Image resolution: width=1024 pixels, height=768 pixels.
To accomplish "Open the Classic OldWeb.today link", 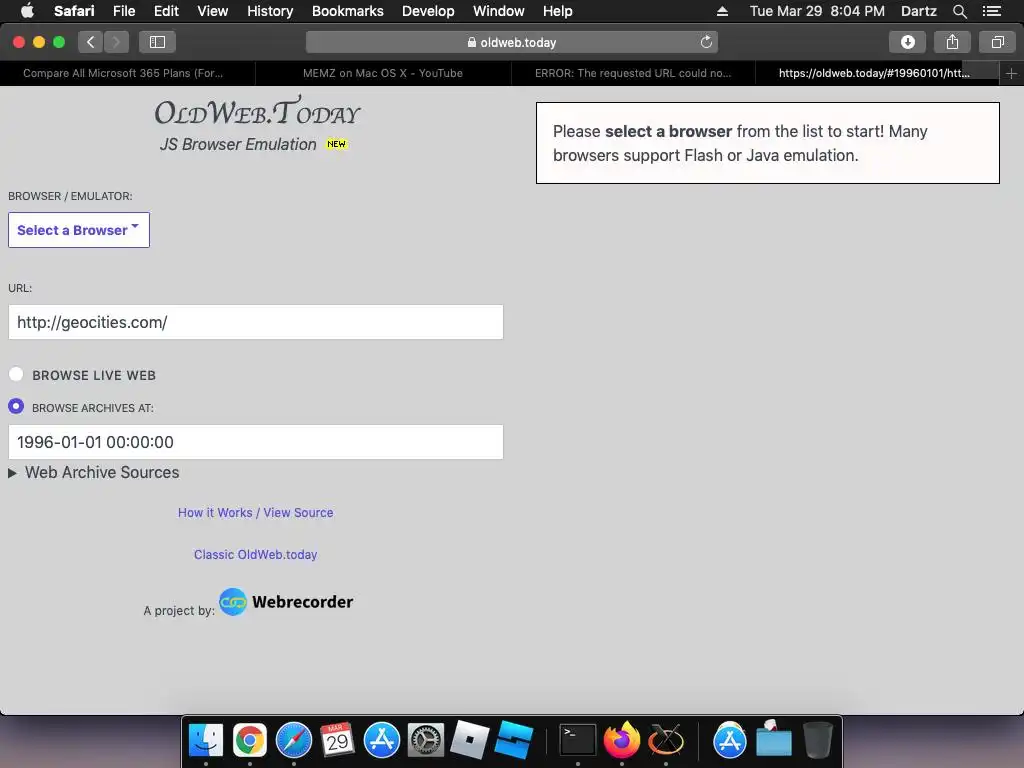I will point(255,554).
